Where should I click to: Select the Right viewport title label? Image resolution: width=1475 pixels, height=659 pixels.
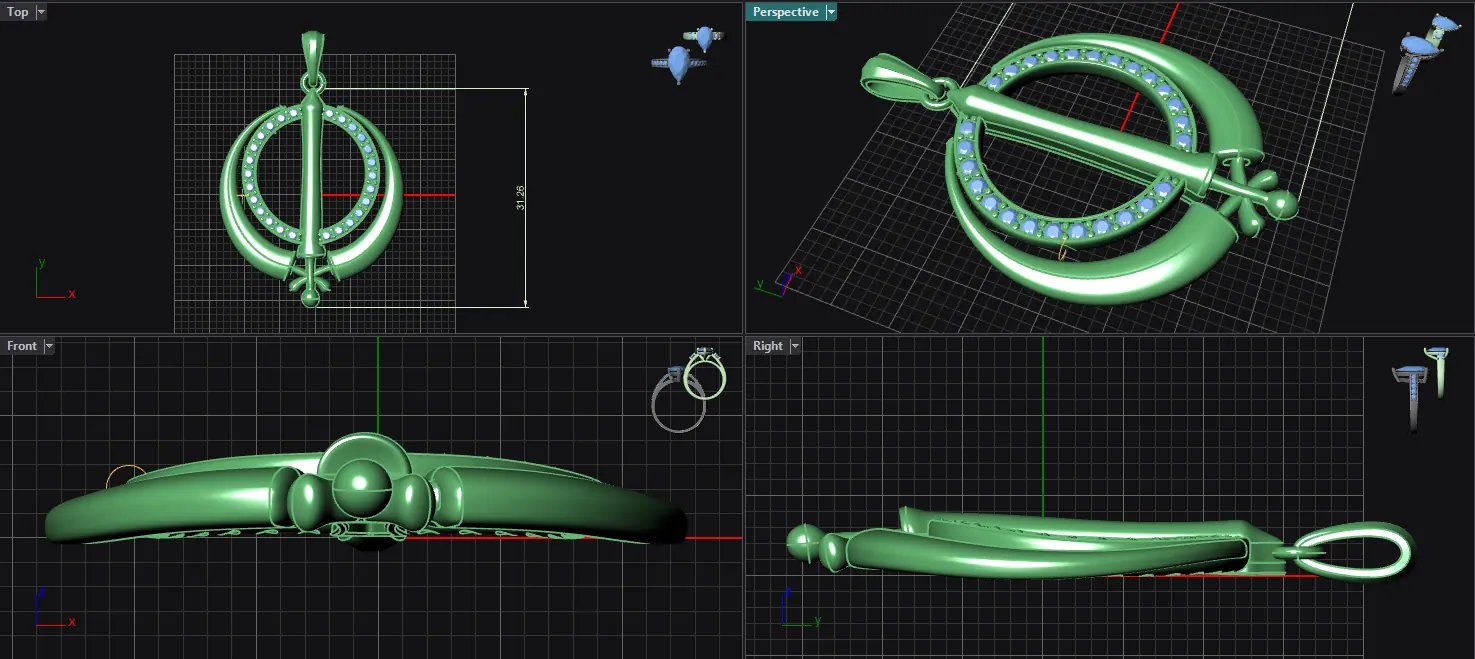768,346
